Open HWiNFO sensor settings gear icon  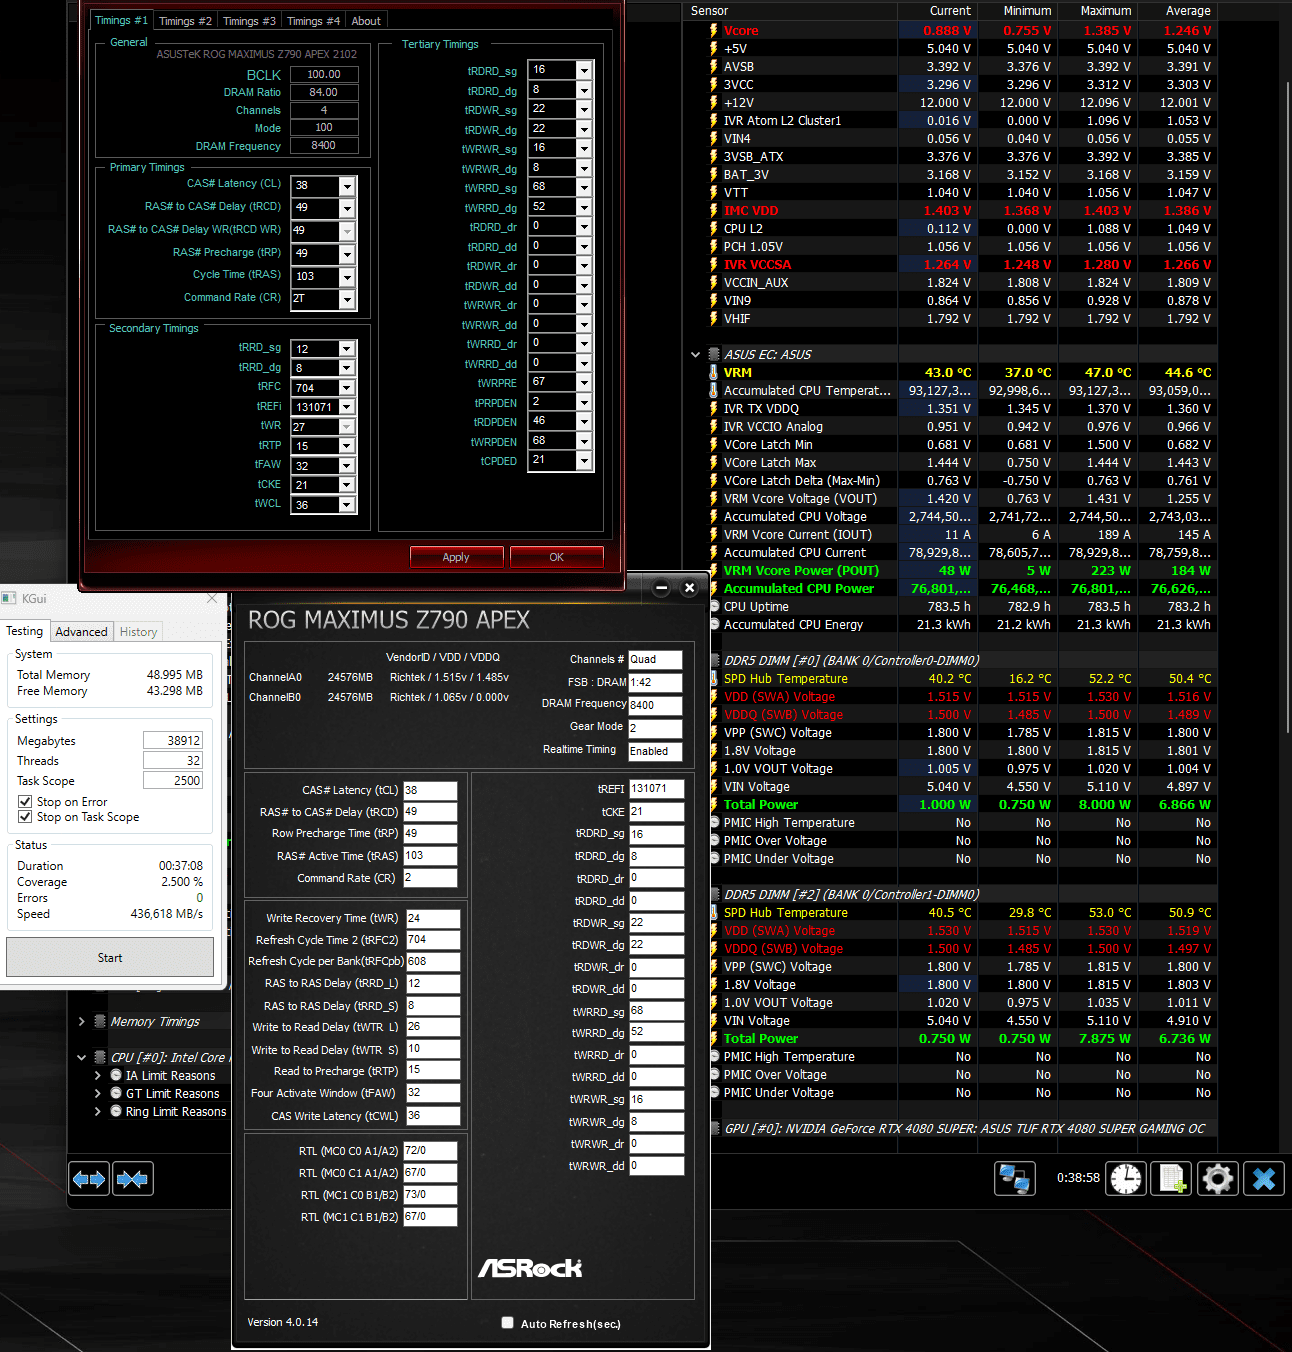(1218, 1179)
